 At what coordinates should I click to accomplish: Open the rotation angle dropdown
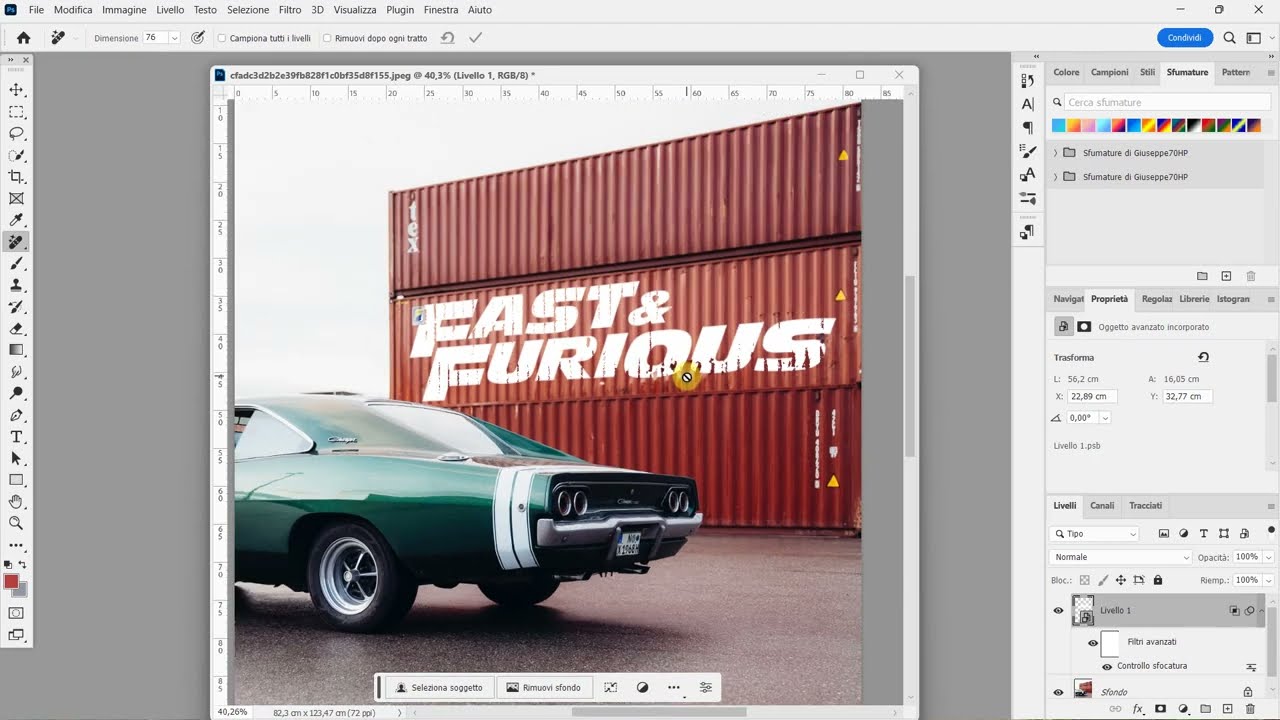1107,418
